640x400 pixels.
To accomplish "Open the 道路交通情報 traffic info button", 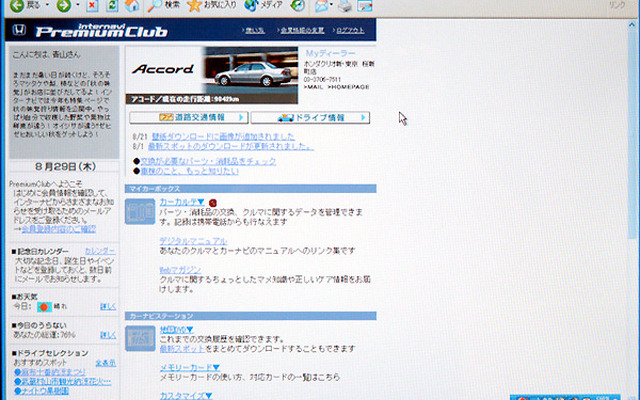I will click(189, 118).
